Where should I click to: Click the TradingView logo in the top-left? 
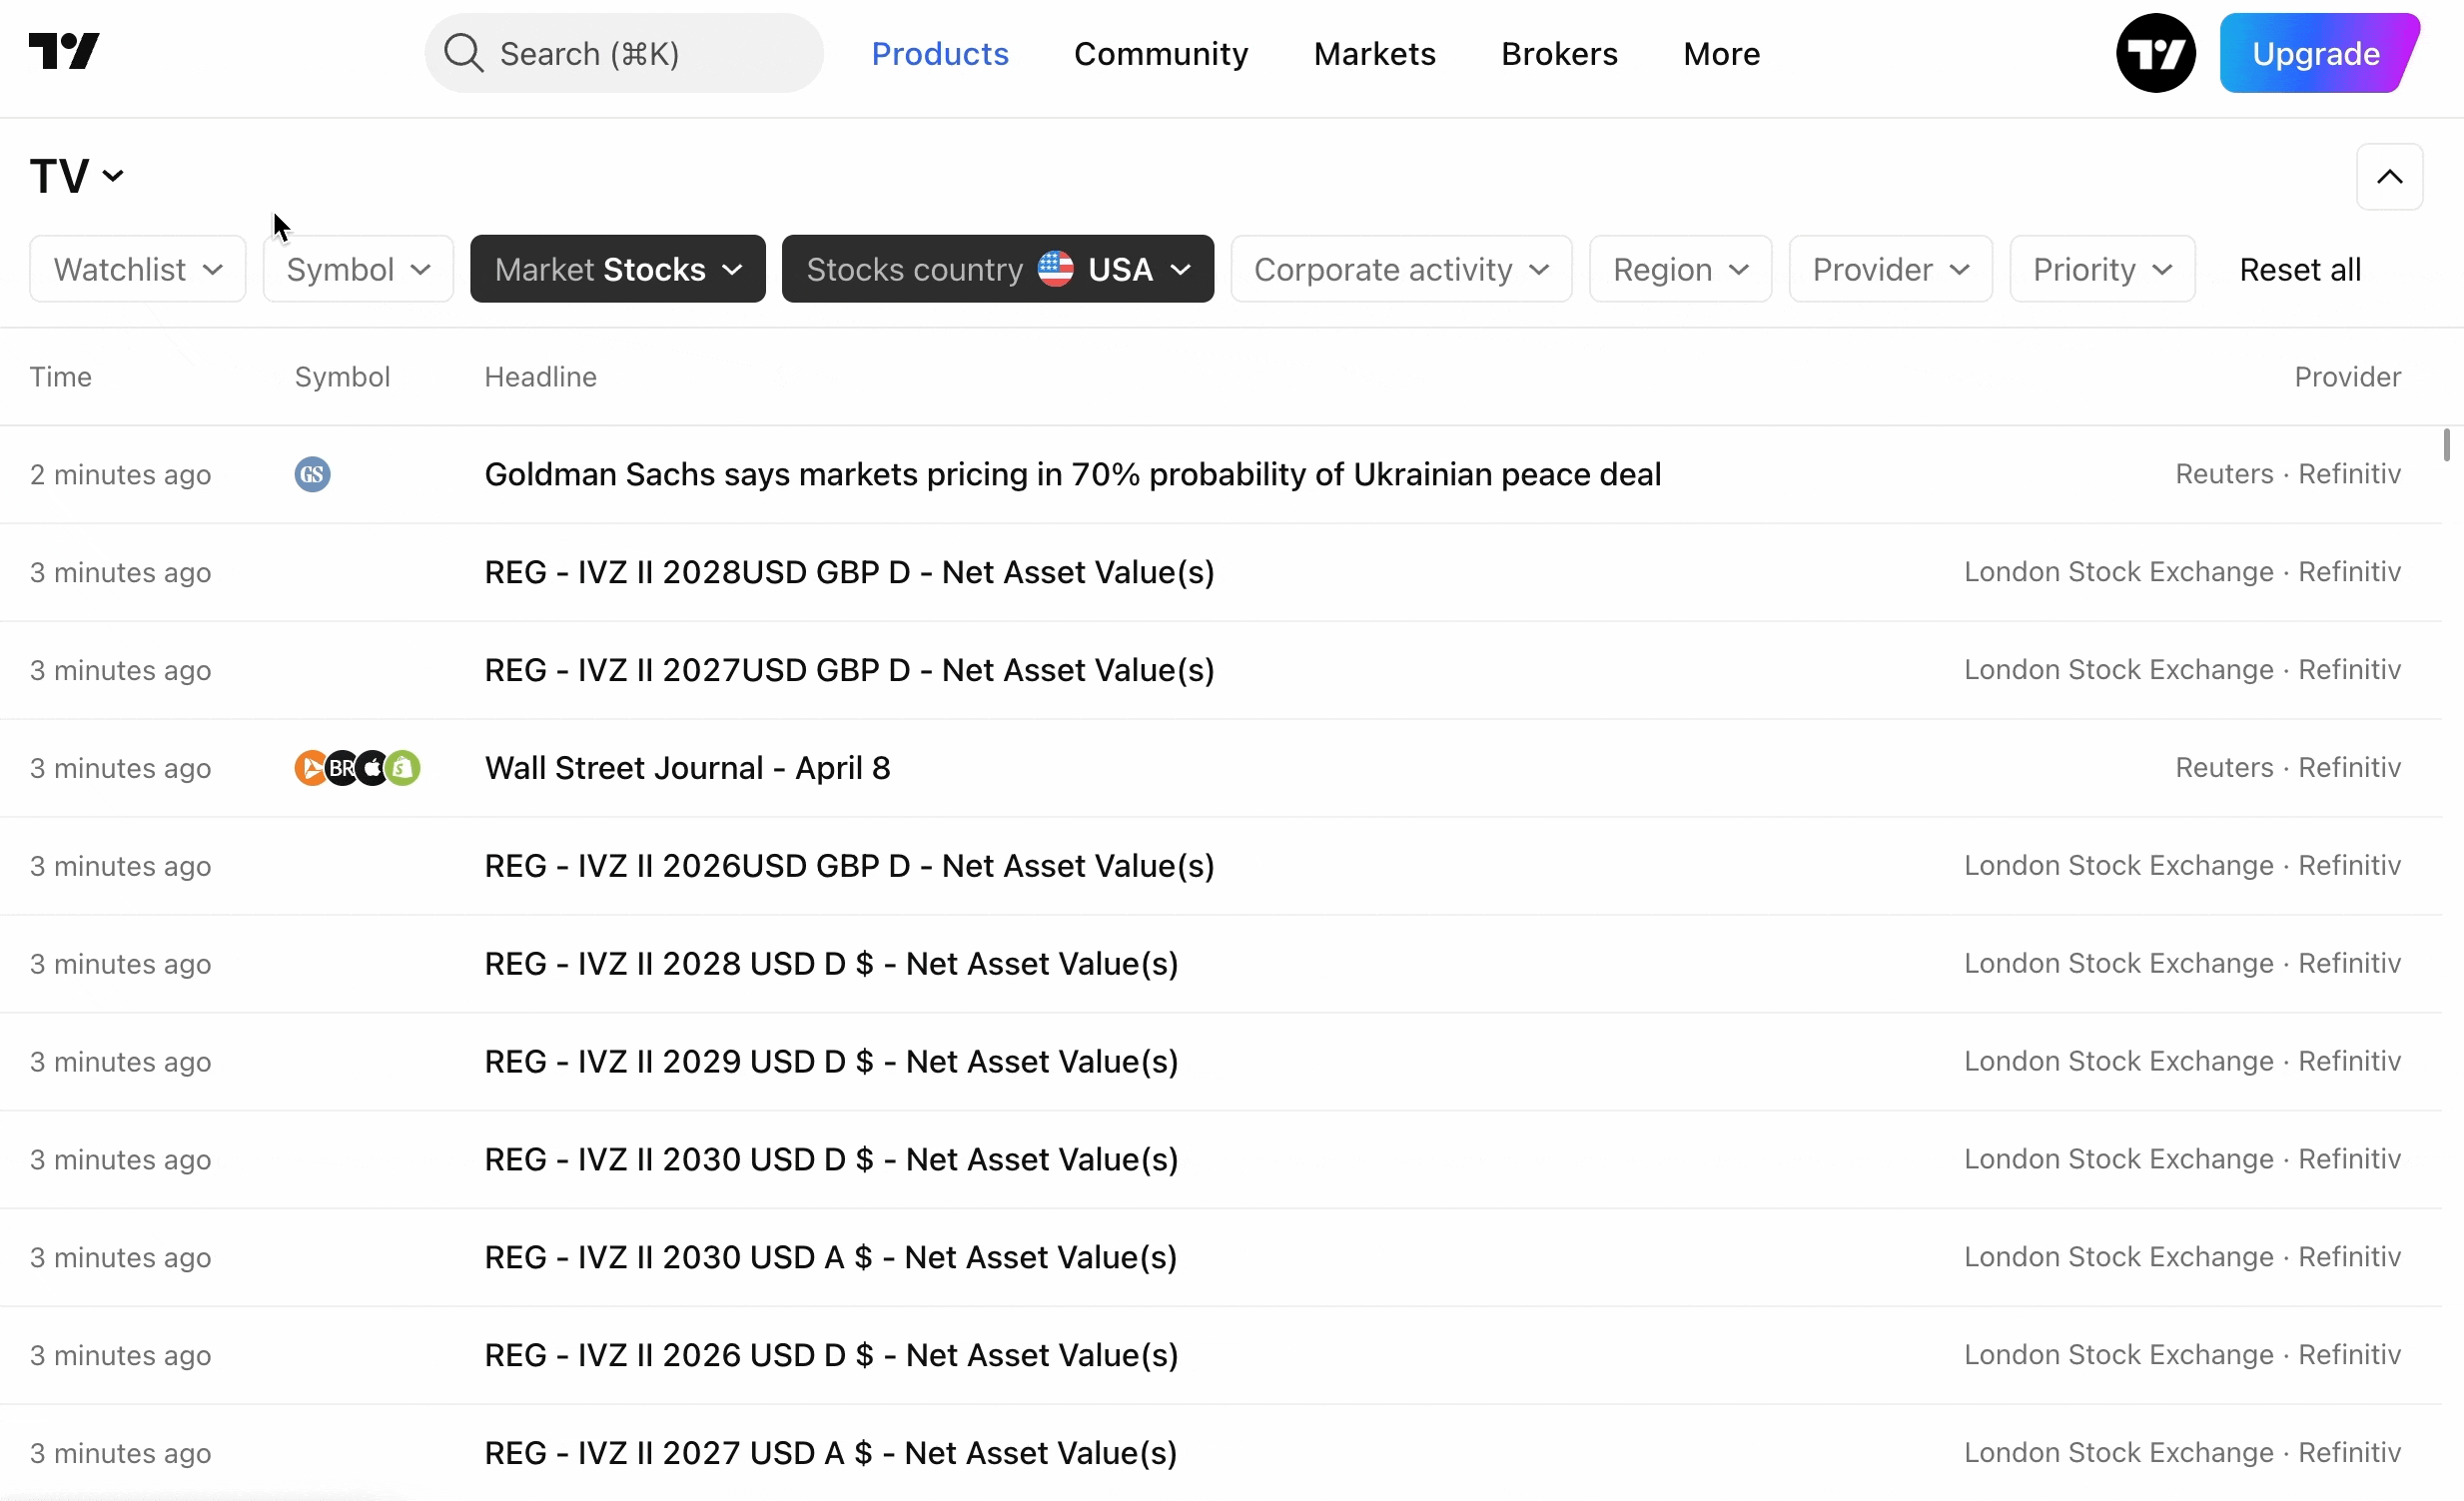(64, 52)
